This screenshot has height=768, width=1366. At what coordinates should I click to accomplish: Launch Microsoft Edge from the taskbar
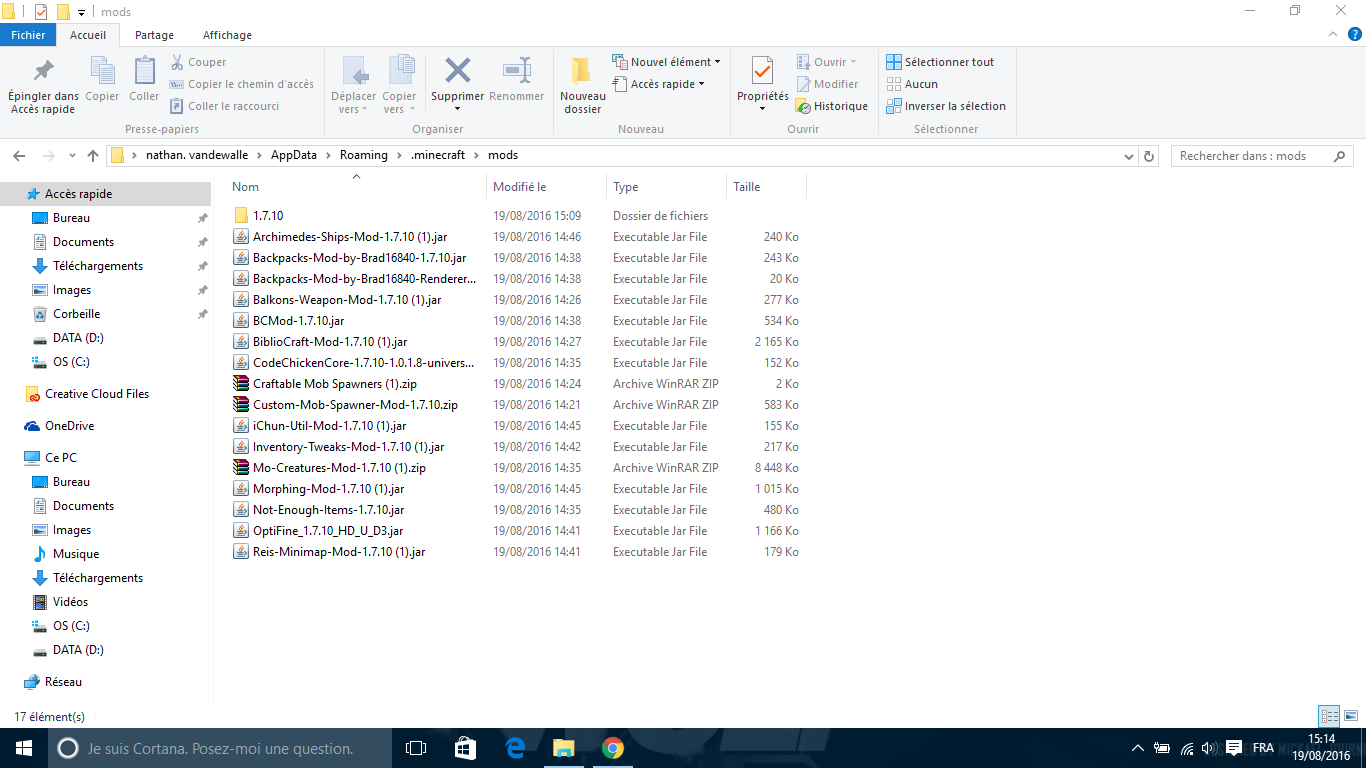point(515,748)
